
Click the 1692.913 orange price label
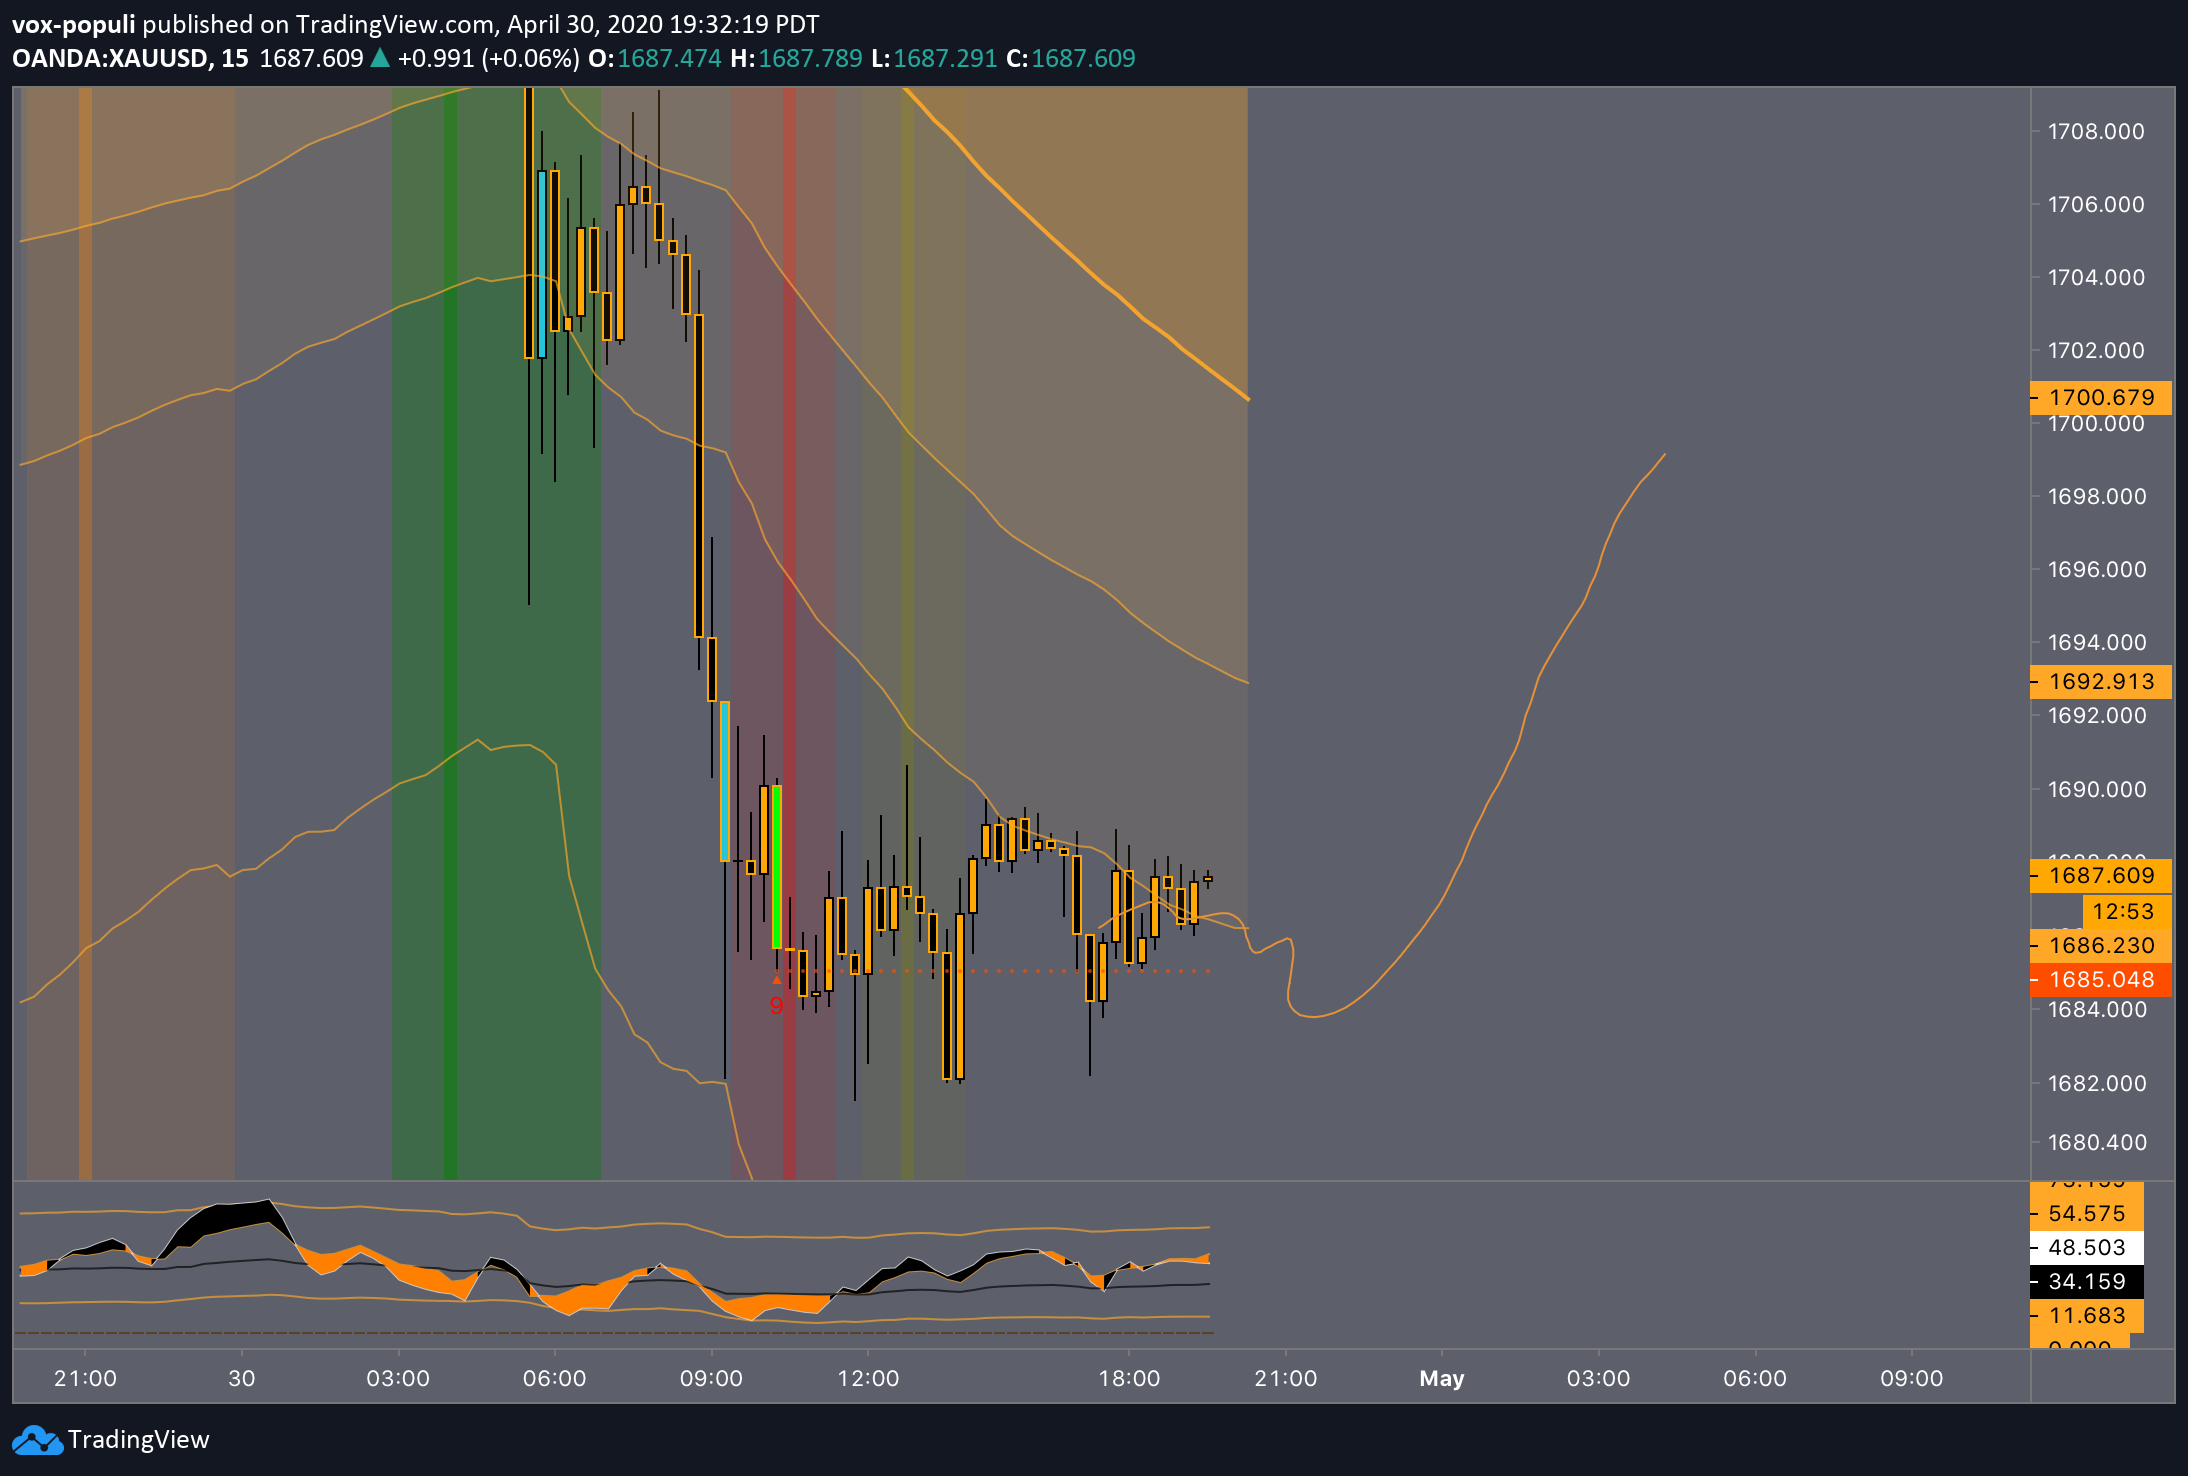tap(2101, 681)
